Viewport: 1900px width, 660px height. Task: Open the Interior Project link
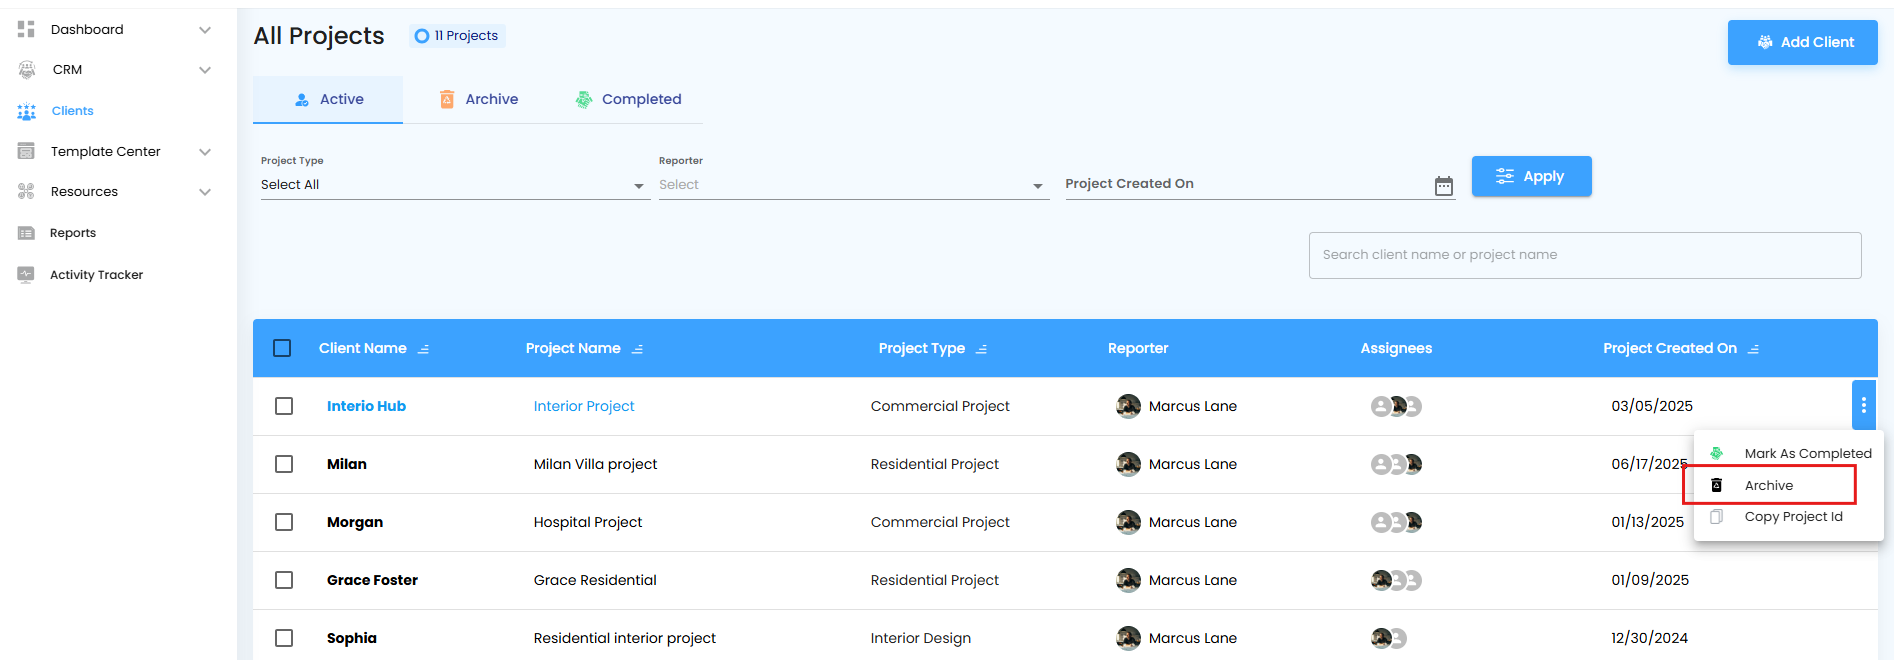coord(584,406)
